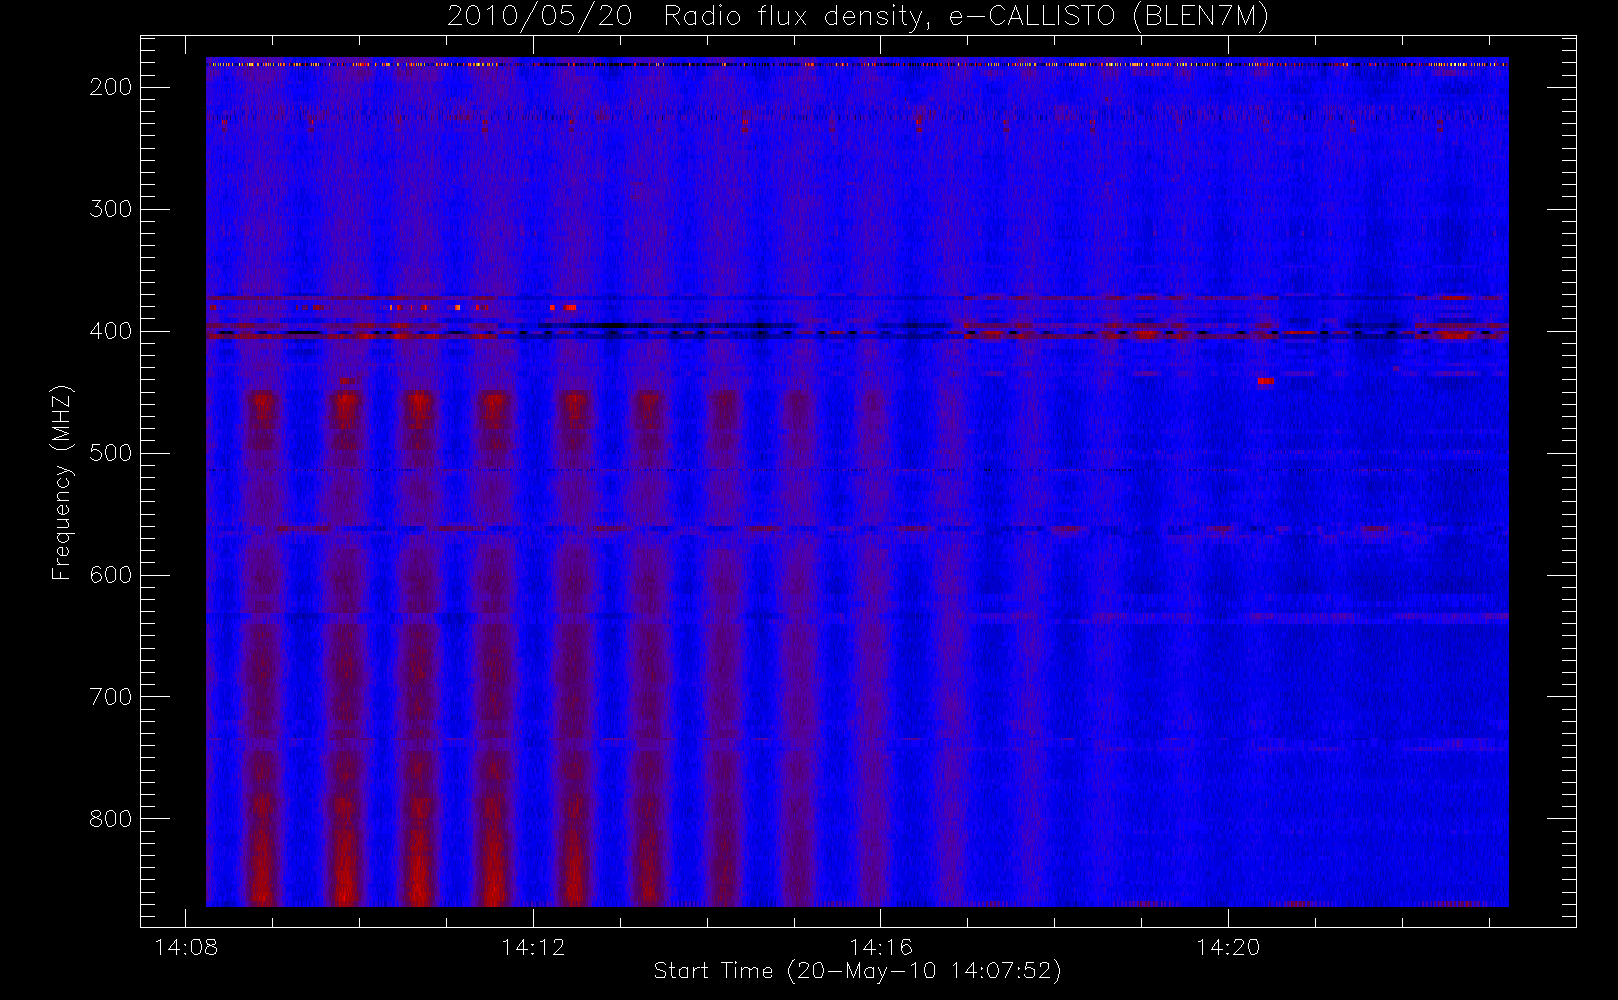
Task: Click the time tick label "14:16"
Action: tap(881, 947)
